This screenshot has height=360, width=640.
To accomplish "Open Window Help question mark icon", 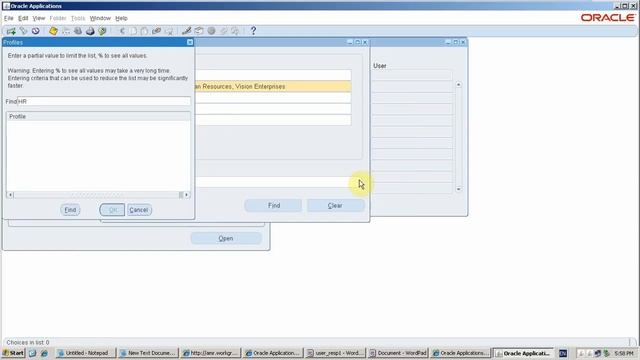I will click(x=253, y=31).
